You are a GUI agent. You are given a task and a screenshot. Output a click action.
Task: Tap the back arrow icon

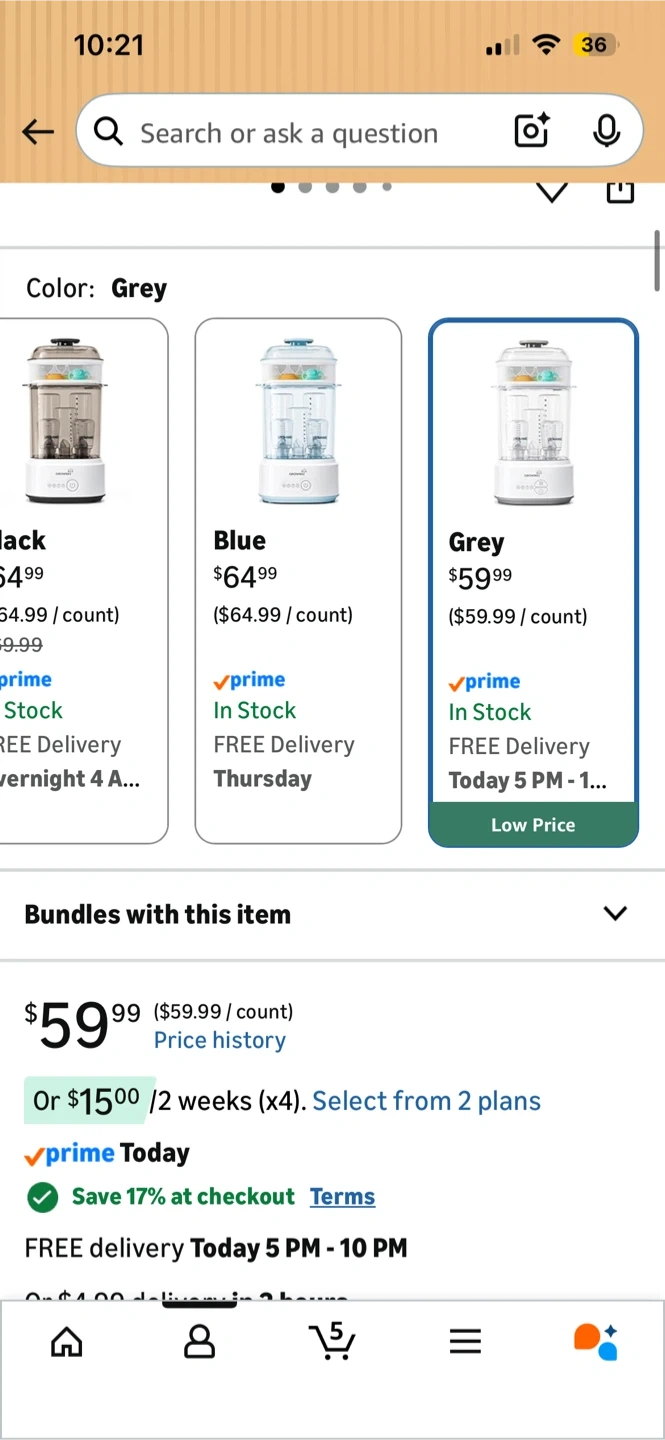(x=38, y=131)
